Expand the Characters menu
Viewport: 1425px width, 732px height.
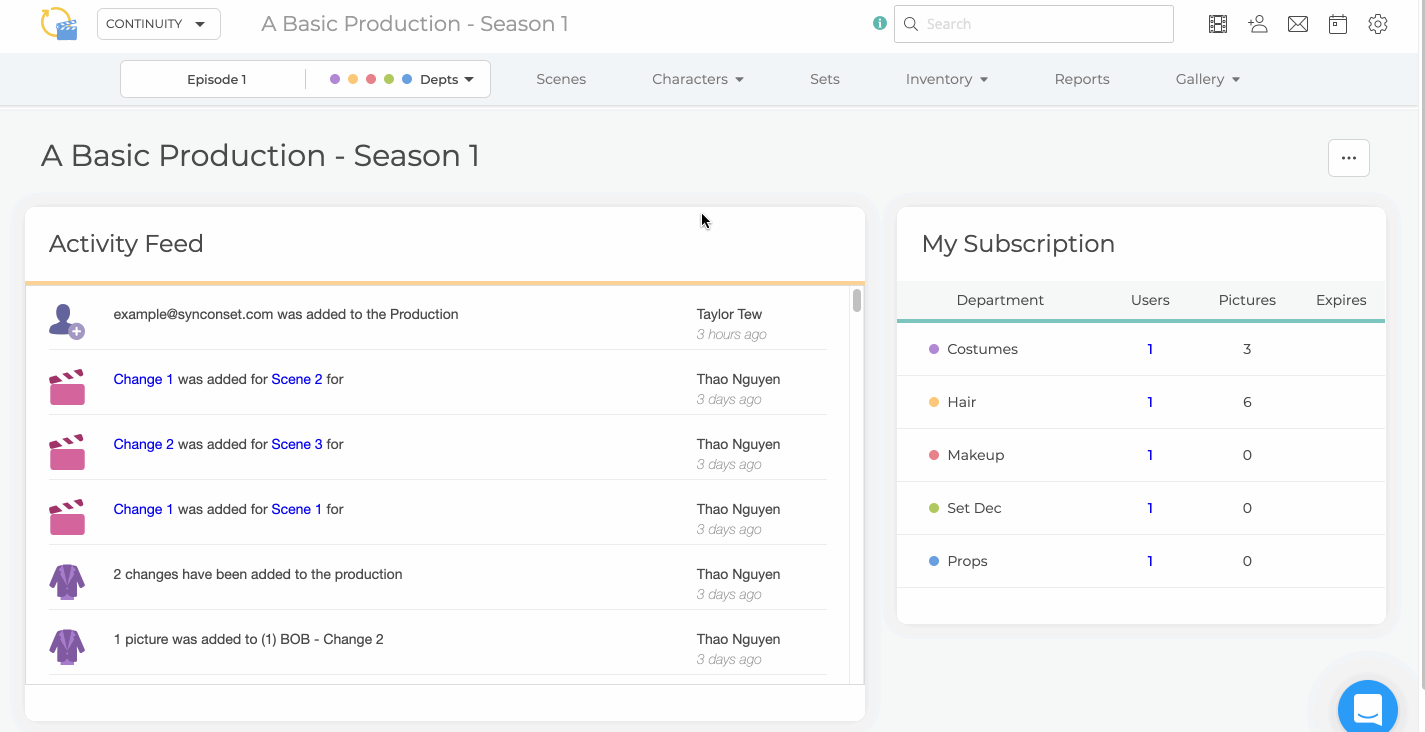(698, 79)
